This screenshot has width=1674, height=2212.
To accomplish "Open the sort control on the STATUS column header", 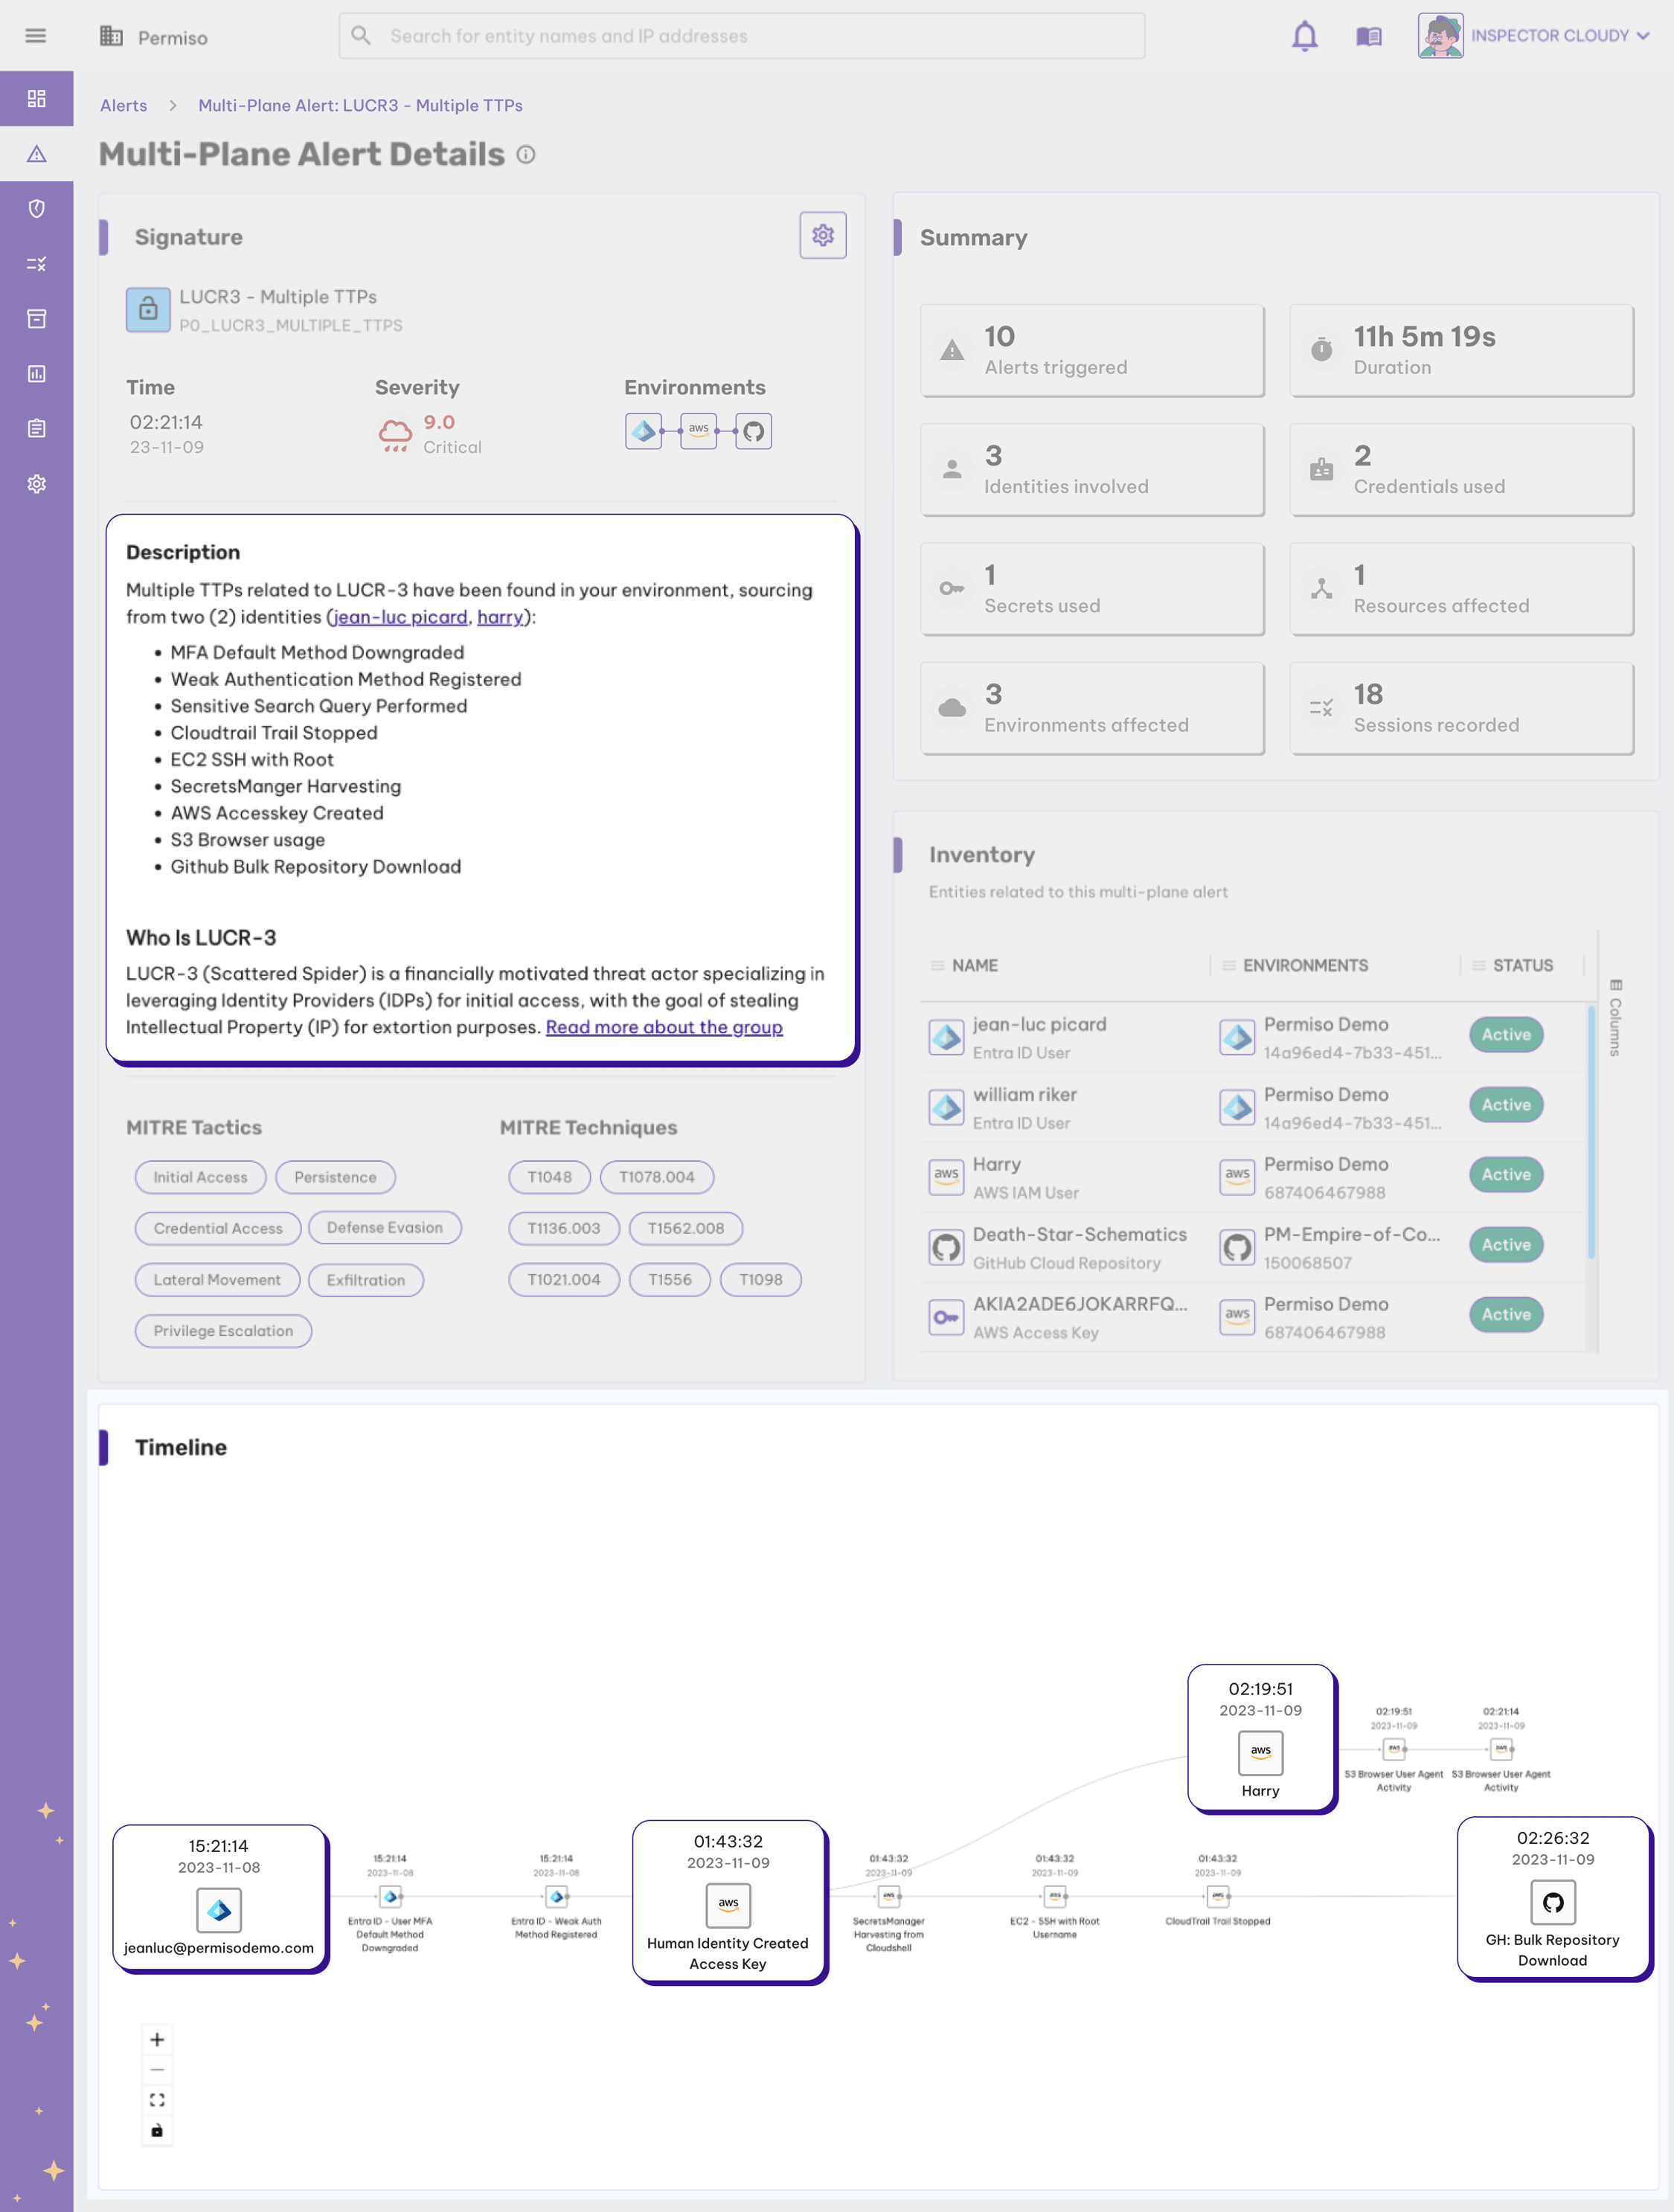I will click(x=1480, y=965).
